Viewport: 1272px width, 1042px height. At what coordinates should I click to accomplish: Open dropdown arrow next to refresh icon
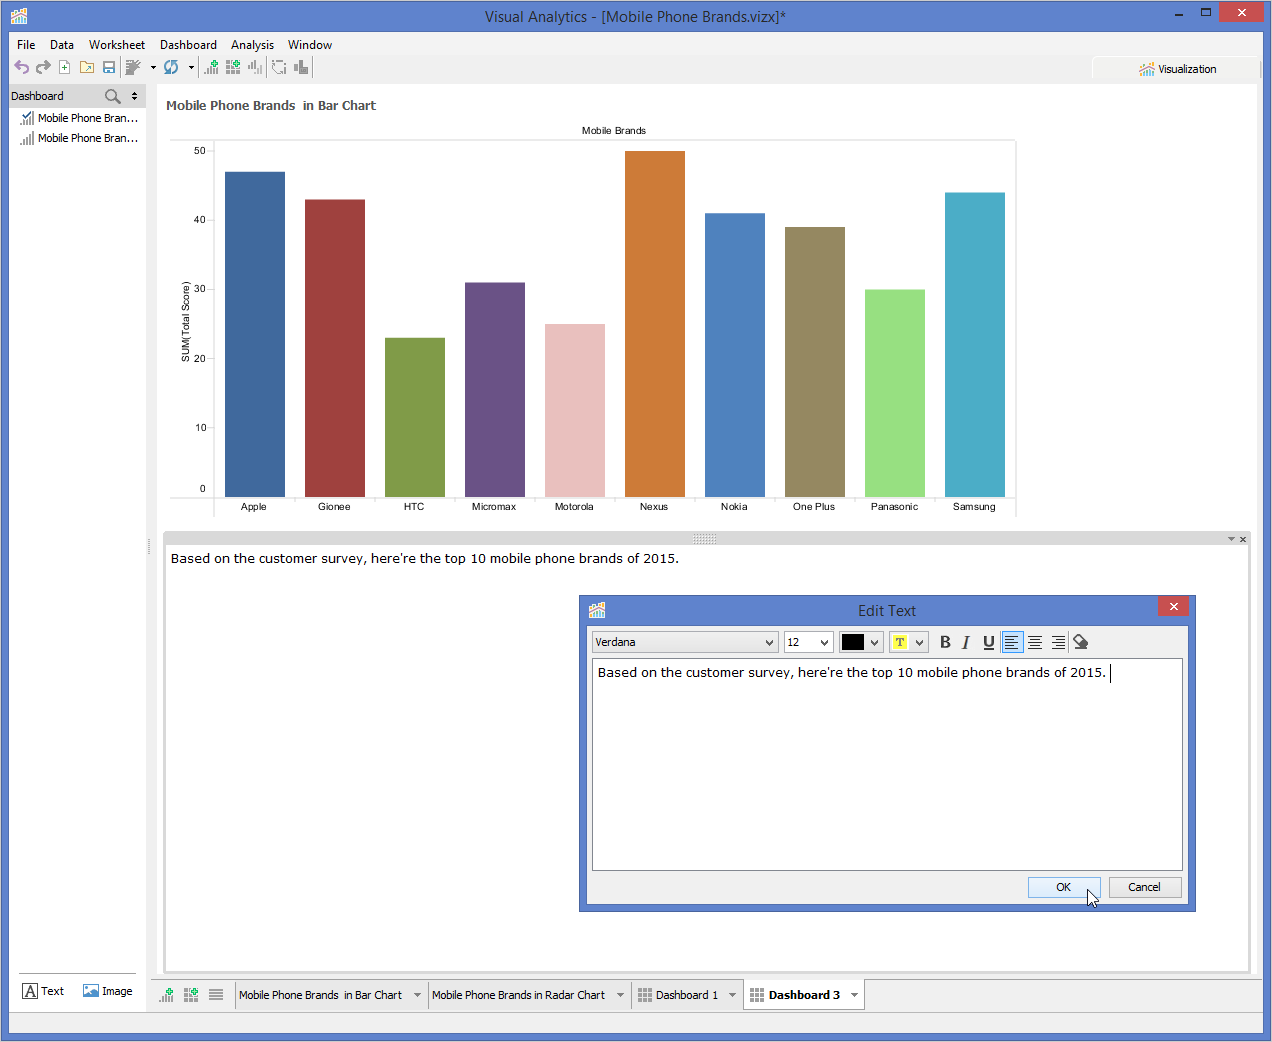pyautogui.click(x=191, y=68)
